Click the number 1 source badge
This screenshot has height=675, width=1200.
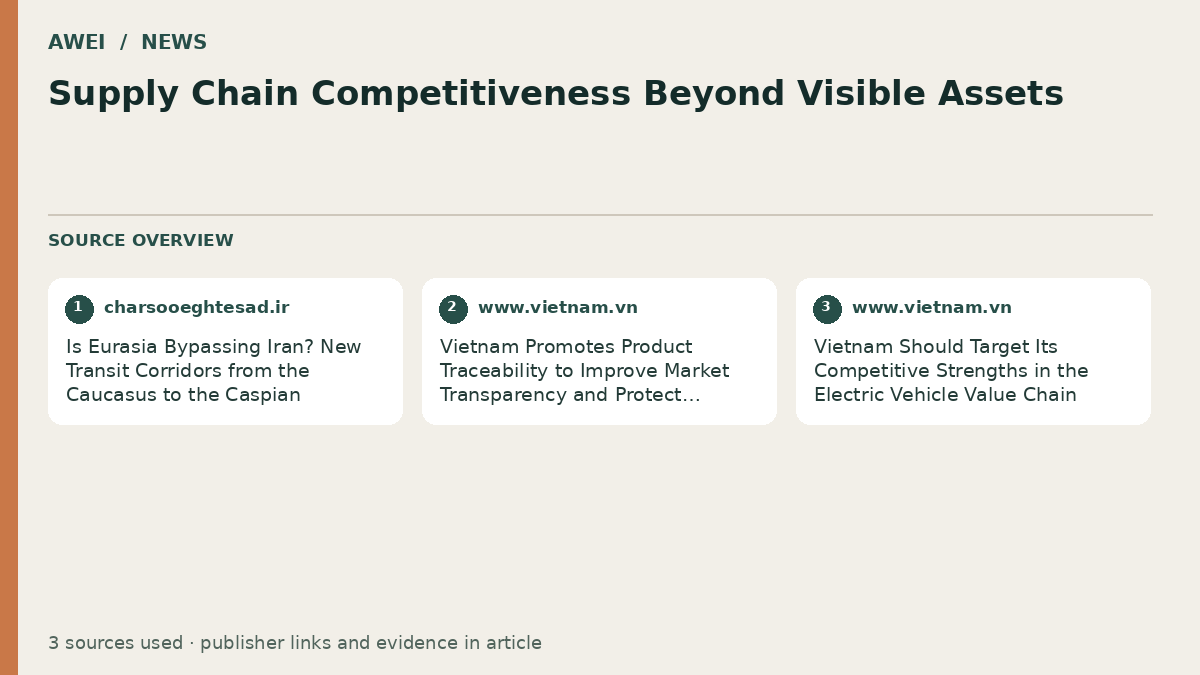tap(79, 309)
